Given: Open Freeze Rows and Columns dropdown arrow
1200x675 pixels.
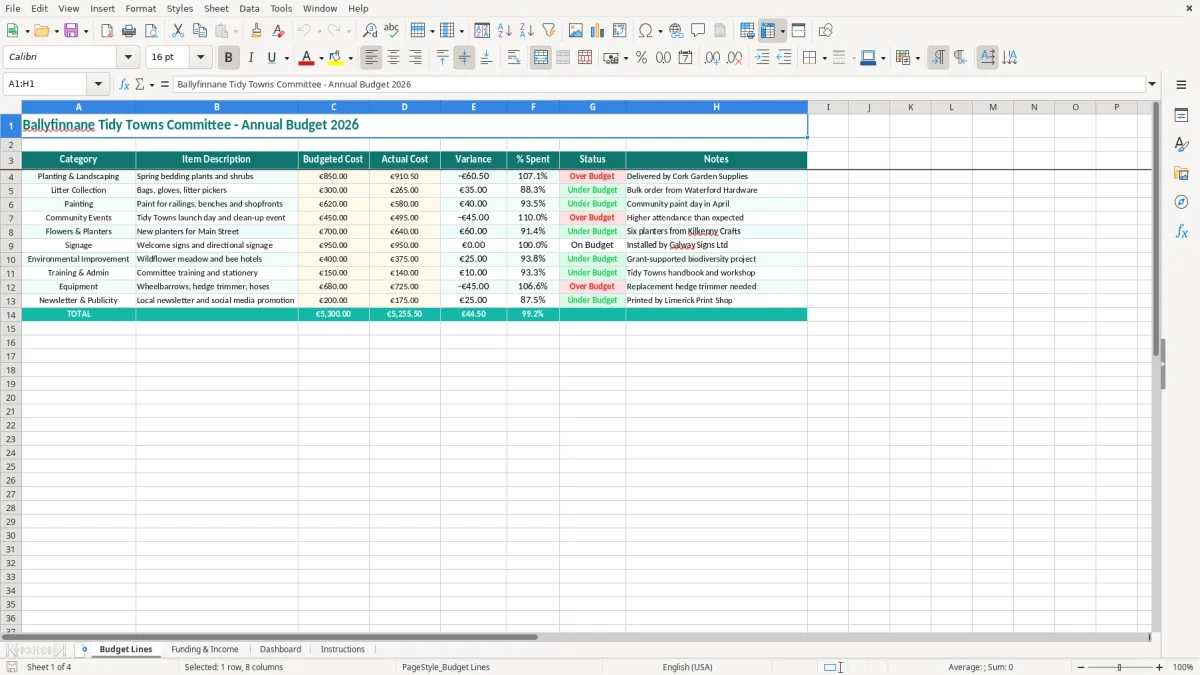Looking at the screenshot, I should click(x=783, y=31).
